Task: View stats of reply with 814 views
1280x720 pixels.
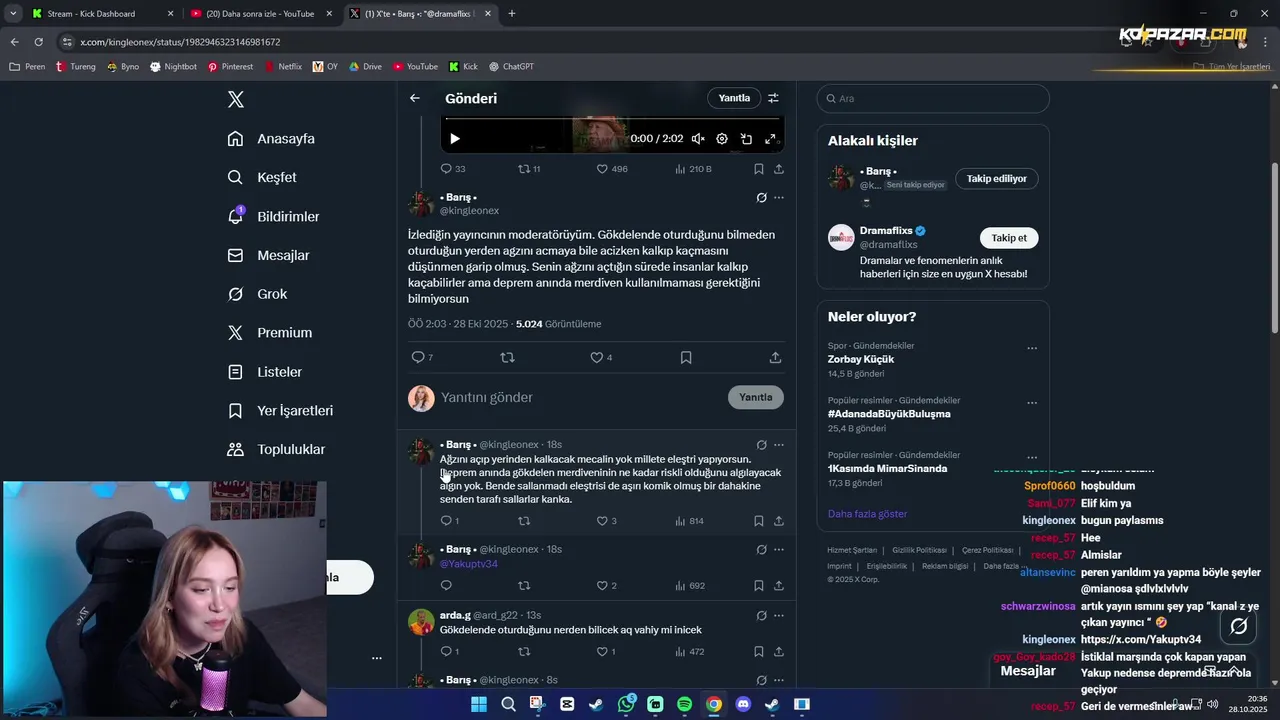Action: pos(689,521)
